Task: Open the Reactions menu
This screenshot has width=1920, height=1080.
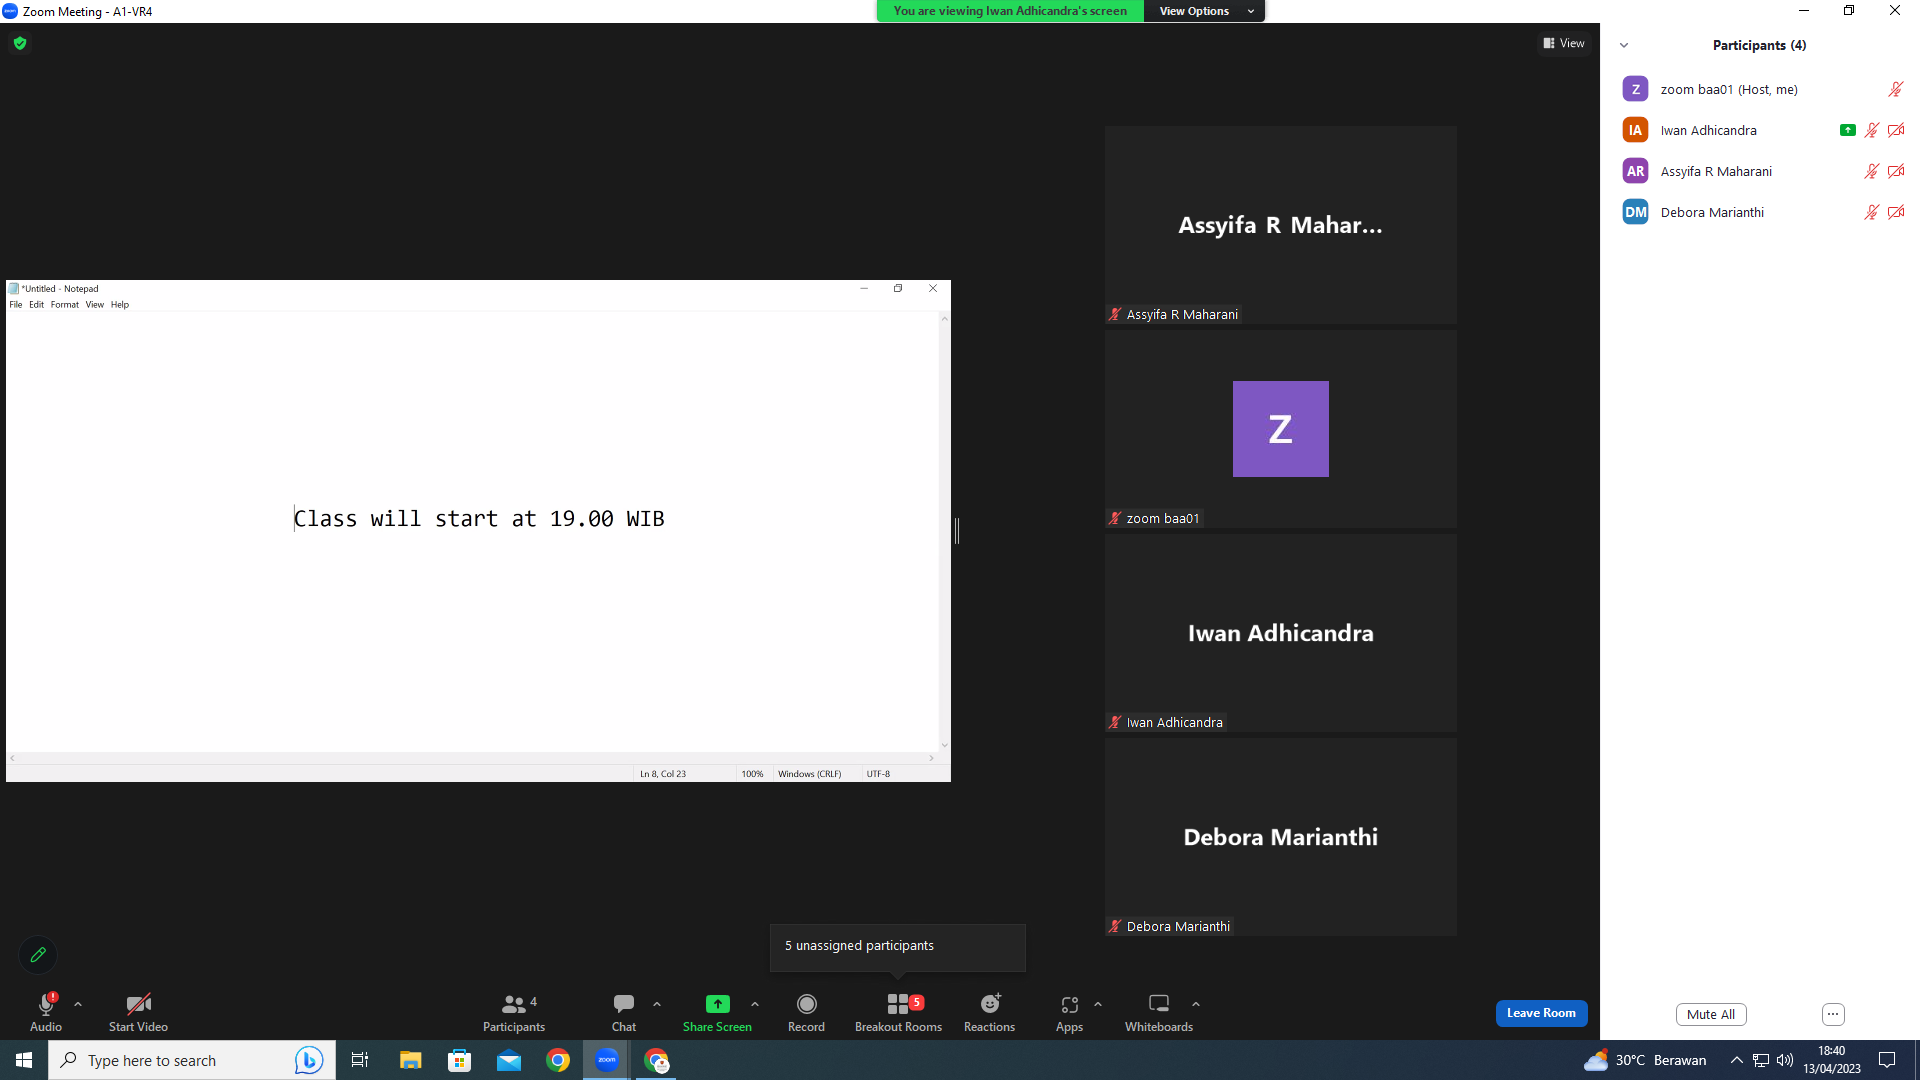Action: click(x=989, y=1012)
